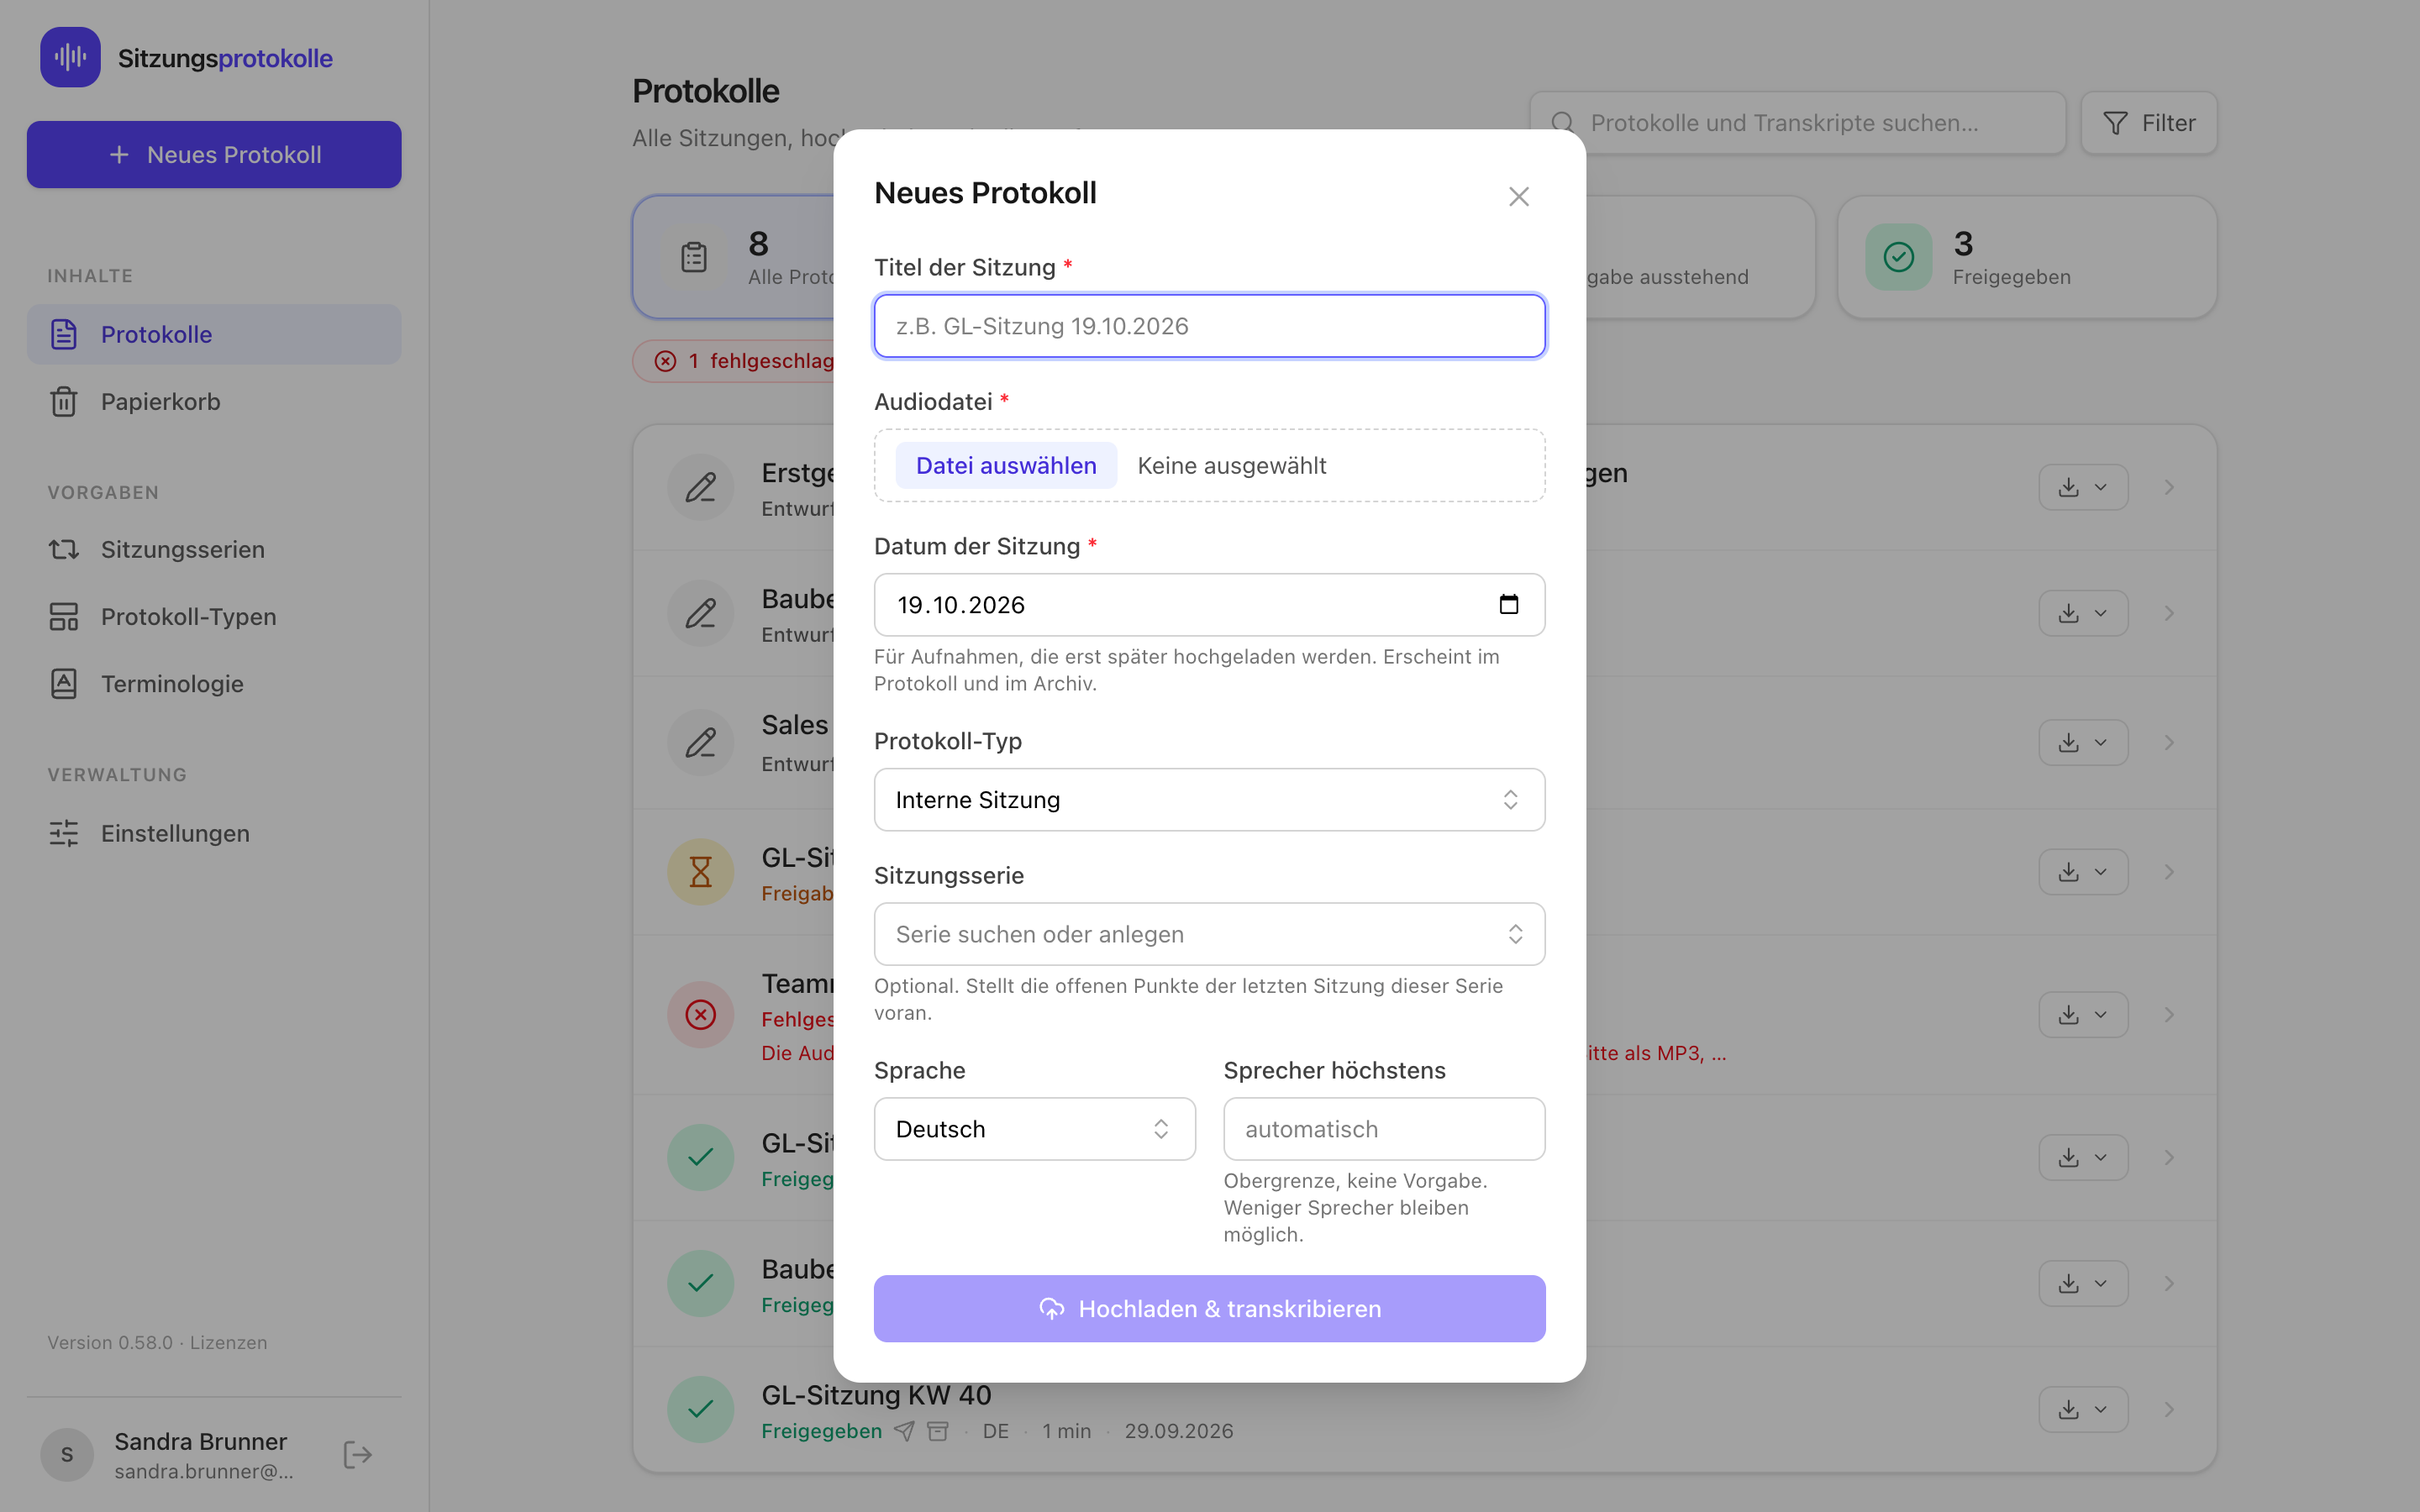The image size is (2420, 1512).
Task: Open Einstellungen in the sidebar
Action: [x=214, y=833]
